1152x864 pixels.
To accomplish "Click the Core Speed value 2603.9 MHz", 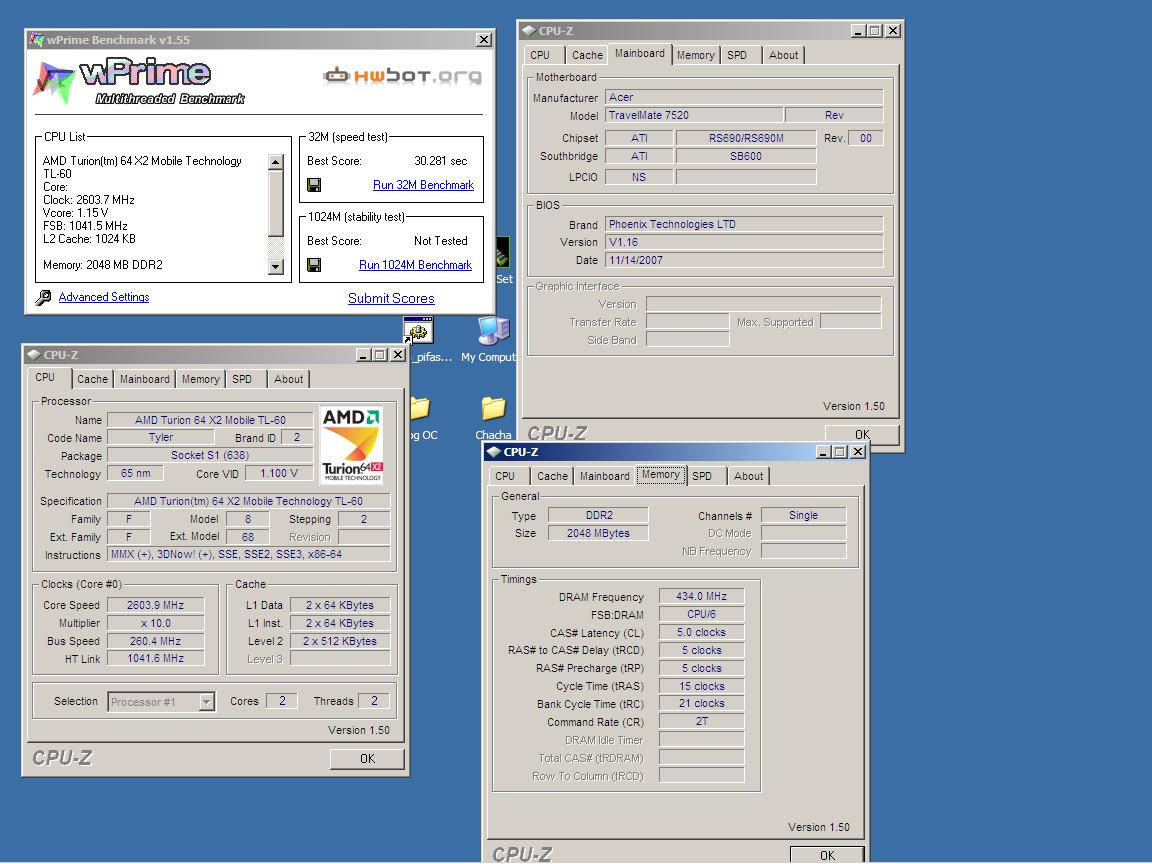I will point(155,605).
